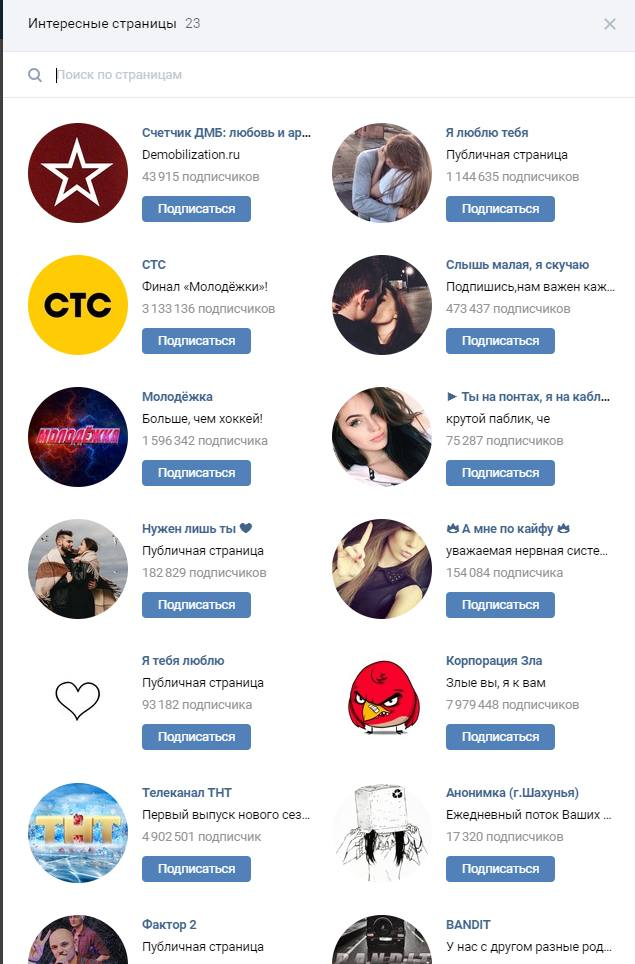Viewport: 635px width, 964px height.
Task: Open the yellow СТС logo avatar
Action: point(78,305)
